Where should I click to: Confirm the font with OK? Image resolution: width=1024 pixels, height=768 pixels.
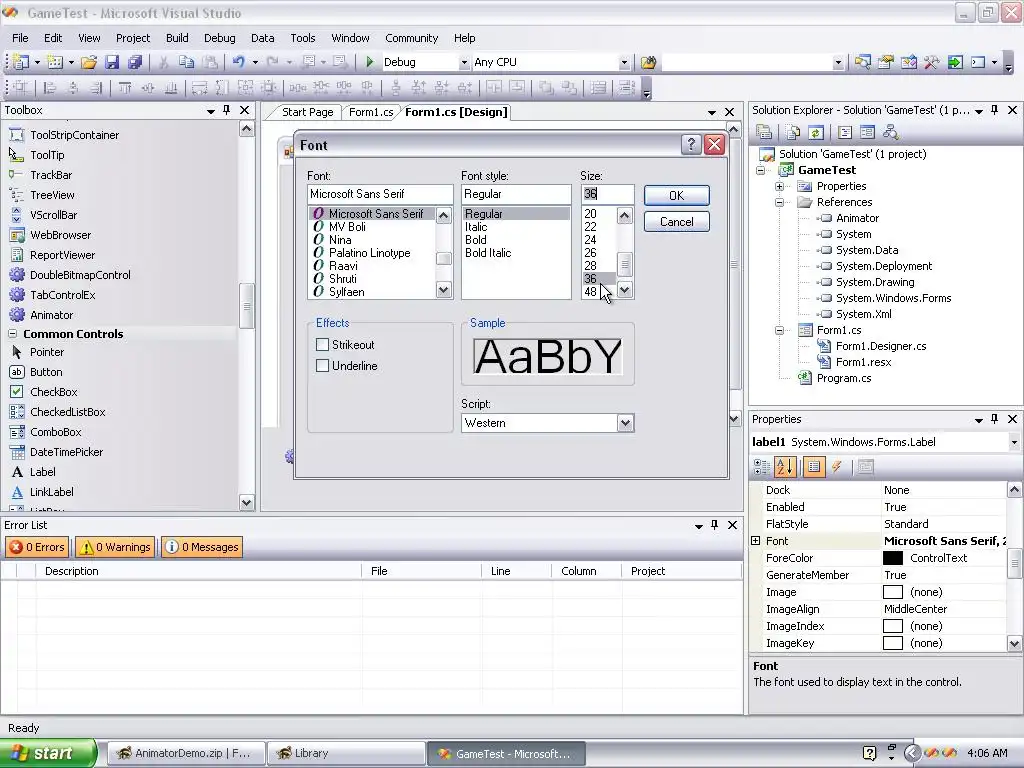[x=677, y=195]
